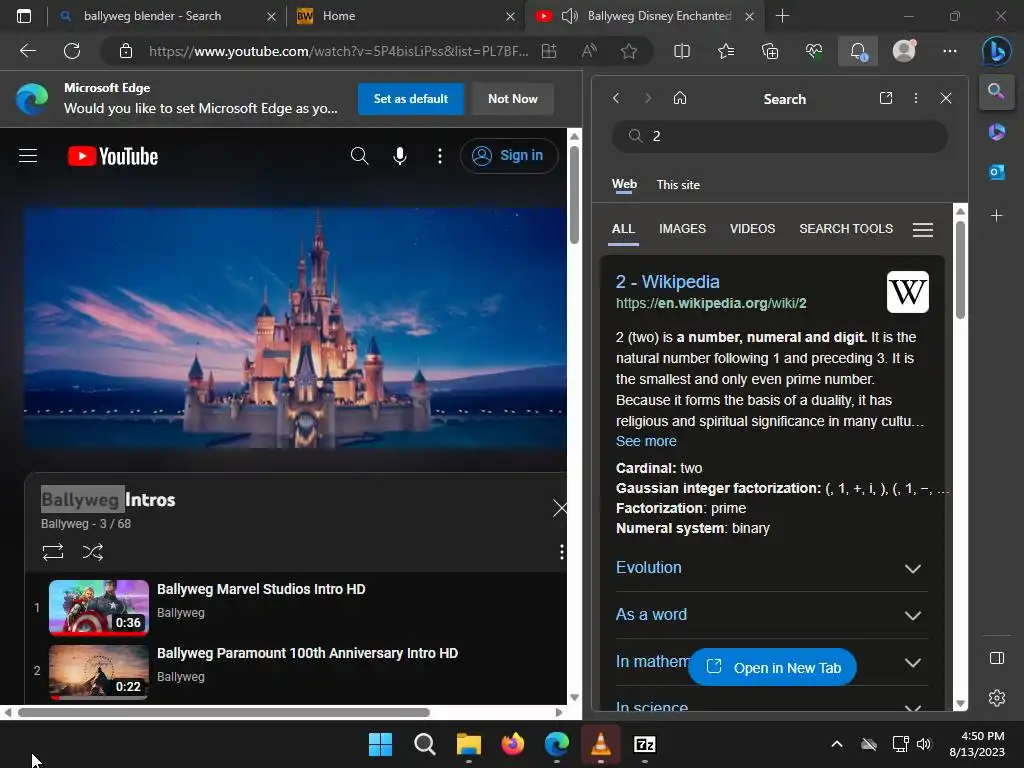Open File Explorer from the taskbar
The width and height of the screenshot is (1024, 768).
468,744
